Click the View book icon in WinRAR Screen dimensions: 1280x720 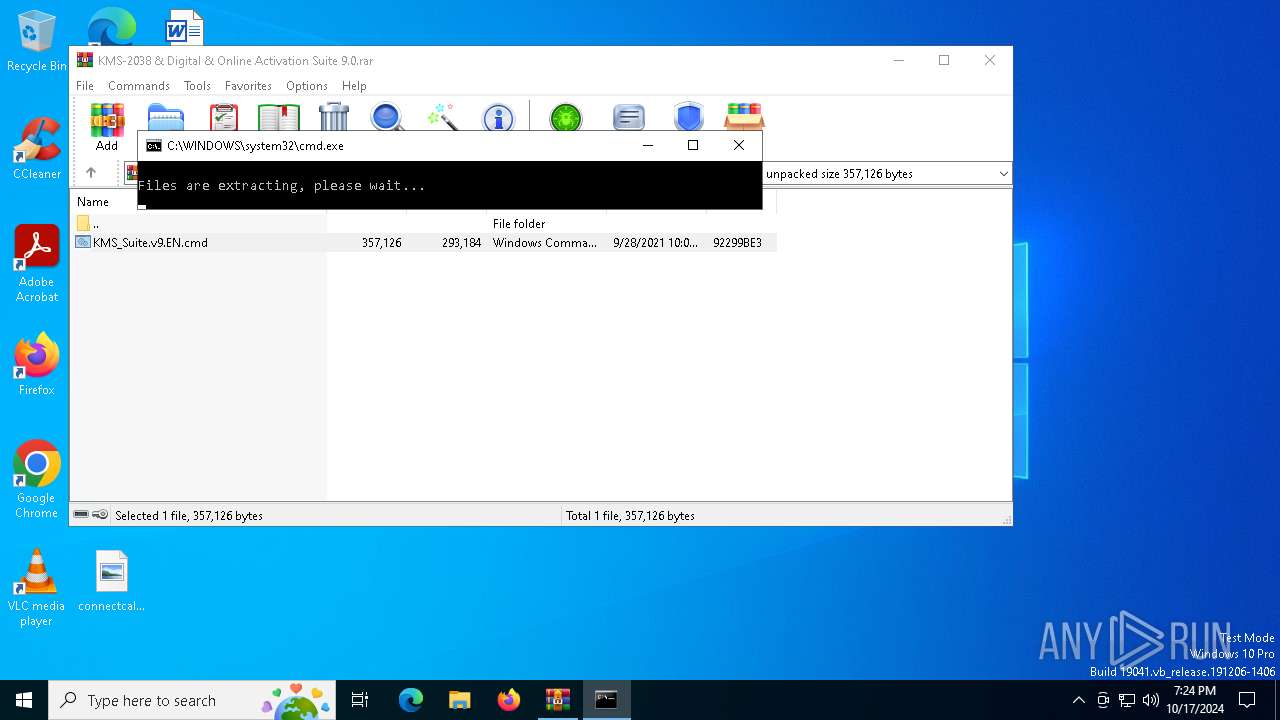[279, 117]
